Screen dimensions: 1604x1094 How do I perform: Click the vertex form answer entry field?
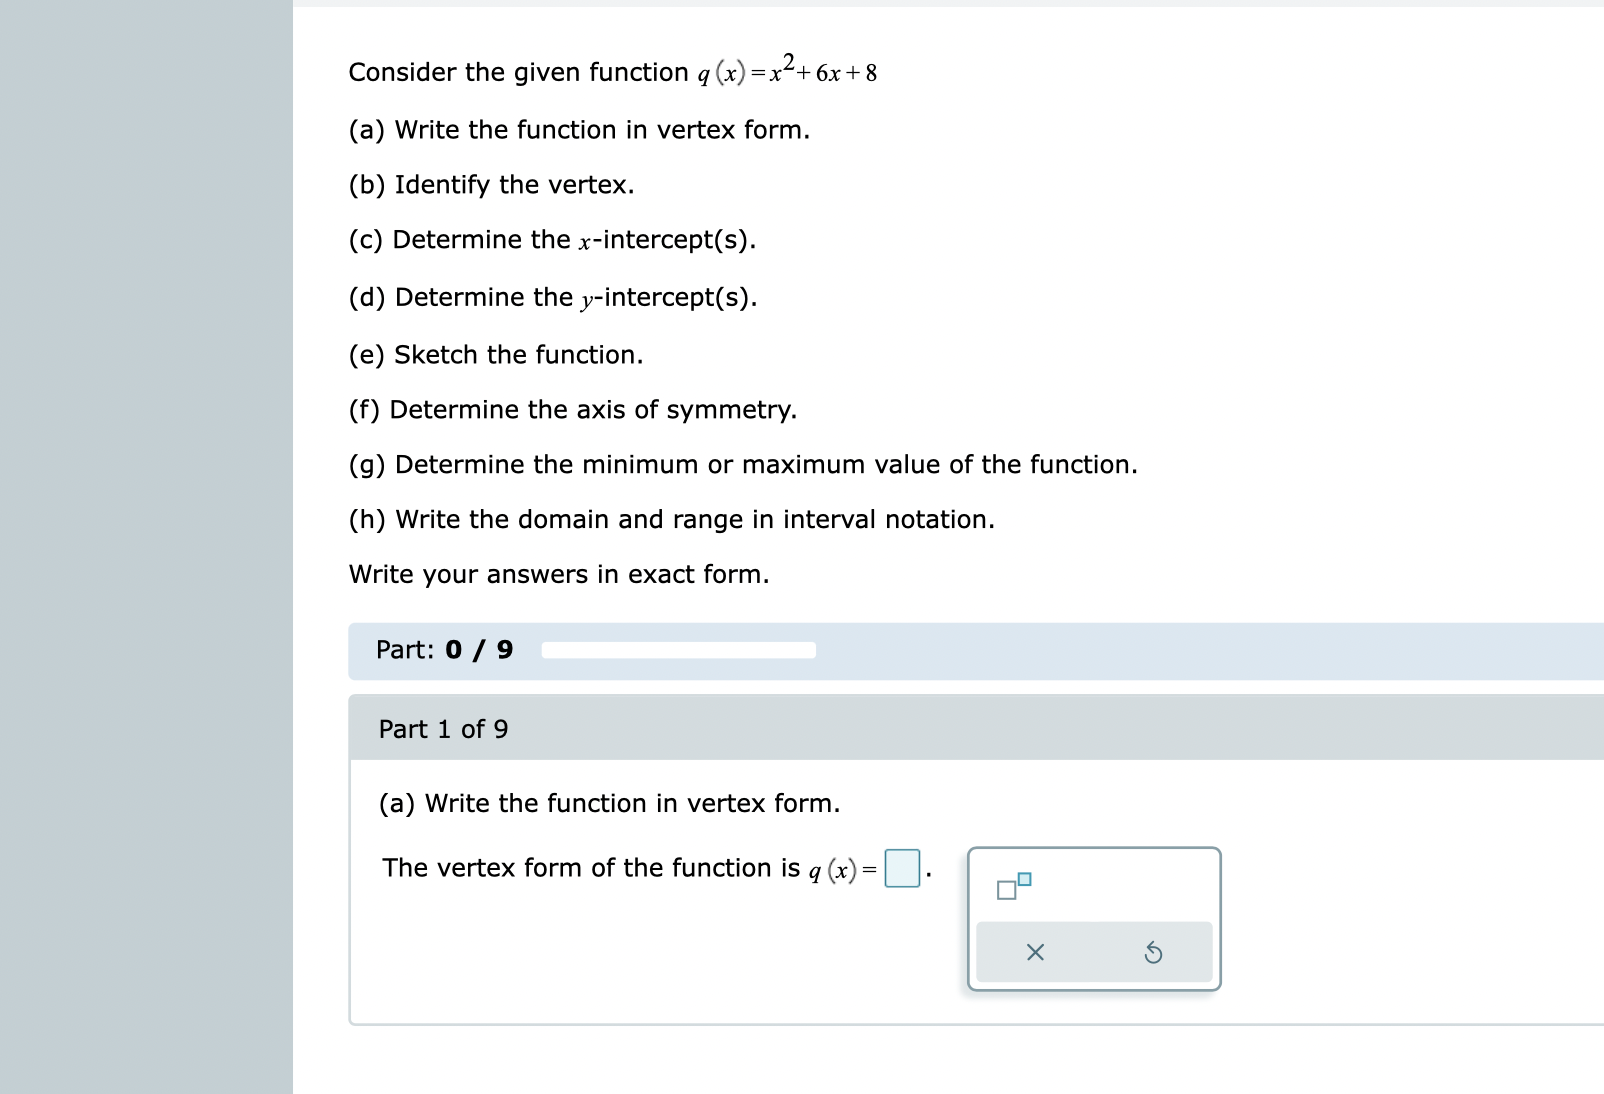(901, 868)
